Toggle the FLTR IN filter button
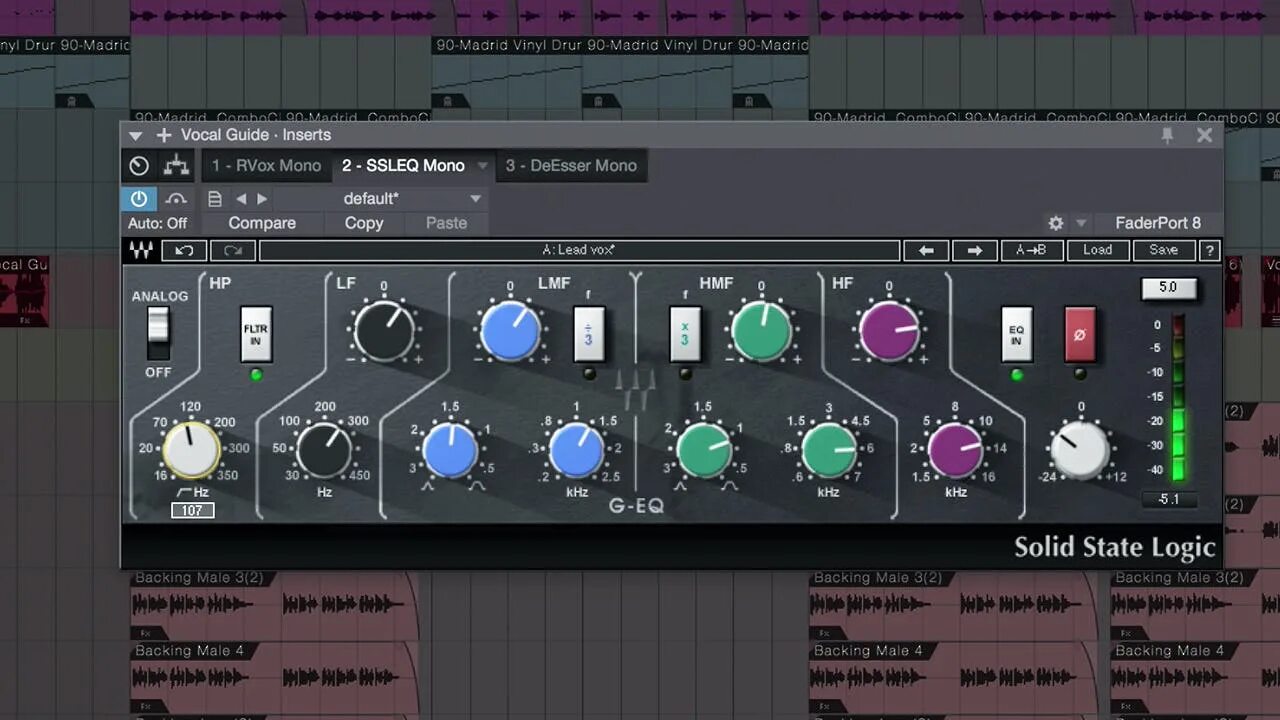This screenshot has width=1280, height=720. click(x=256, y=334)
